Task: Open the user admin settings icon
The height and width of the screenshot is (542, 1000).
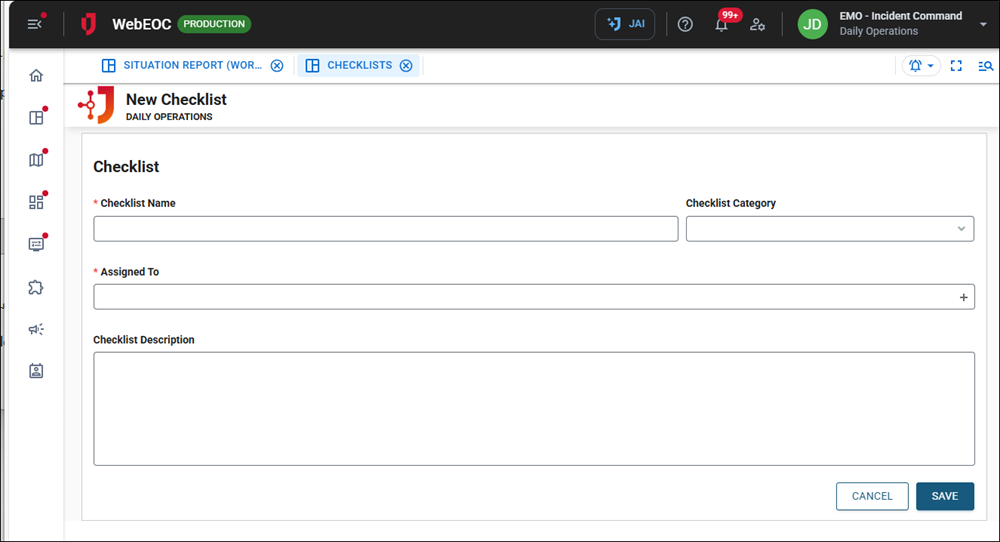Action: (x=758, y=25)
